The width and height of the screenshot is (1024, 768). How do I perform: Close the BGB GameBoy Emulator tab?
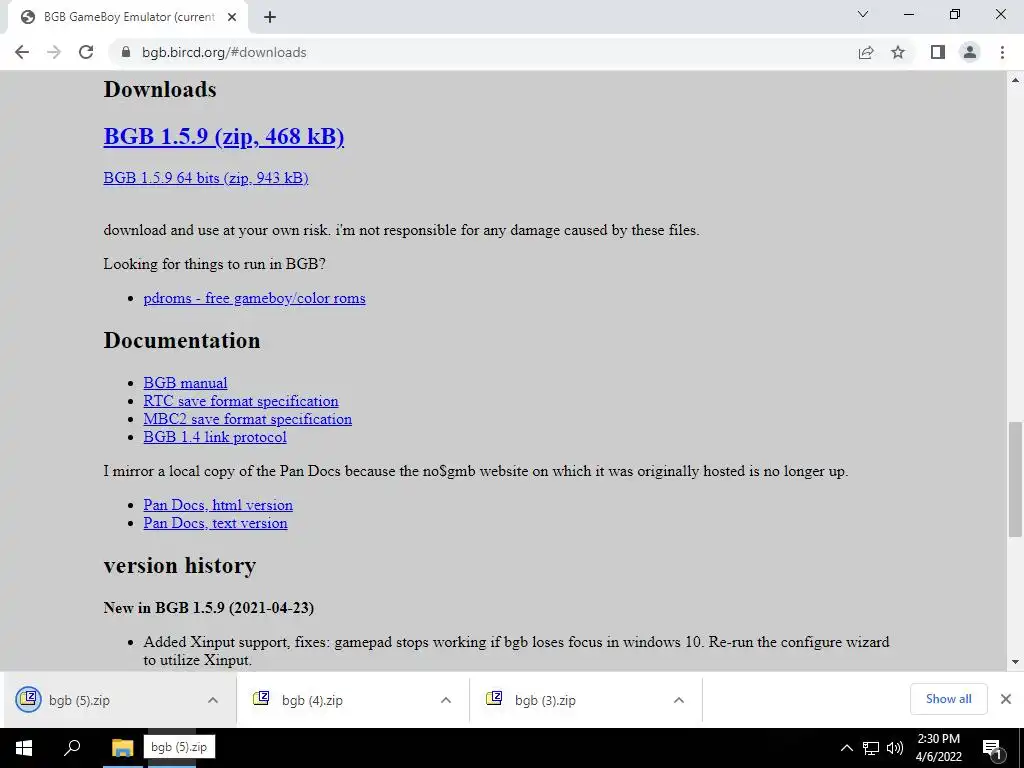(x=232, y=17)
